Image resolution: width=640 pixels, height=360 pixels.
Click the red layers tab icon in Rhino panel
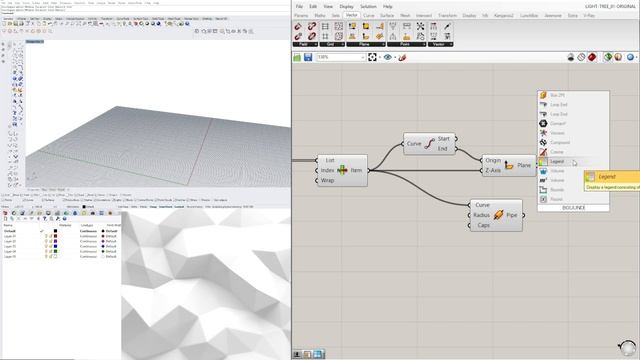tap(5, 213)
